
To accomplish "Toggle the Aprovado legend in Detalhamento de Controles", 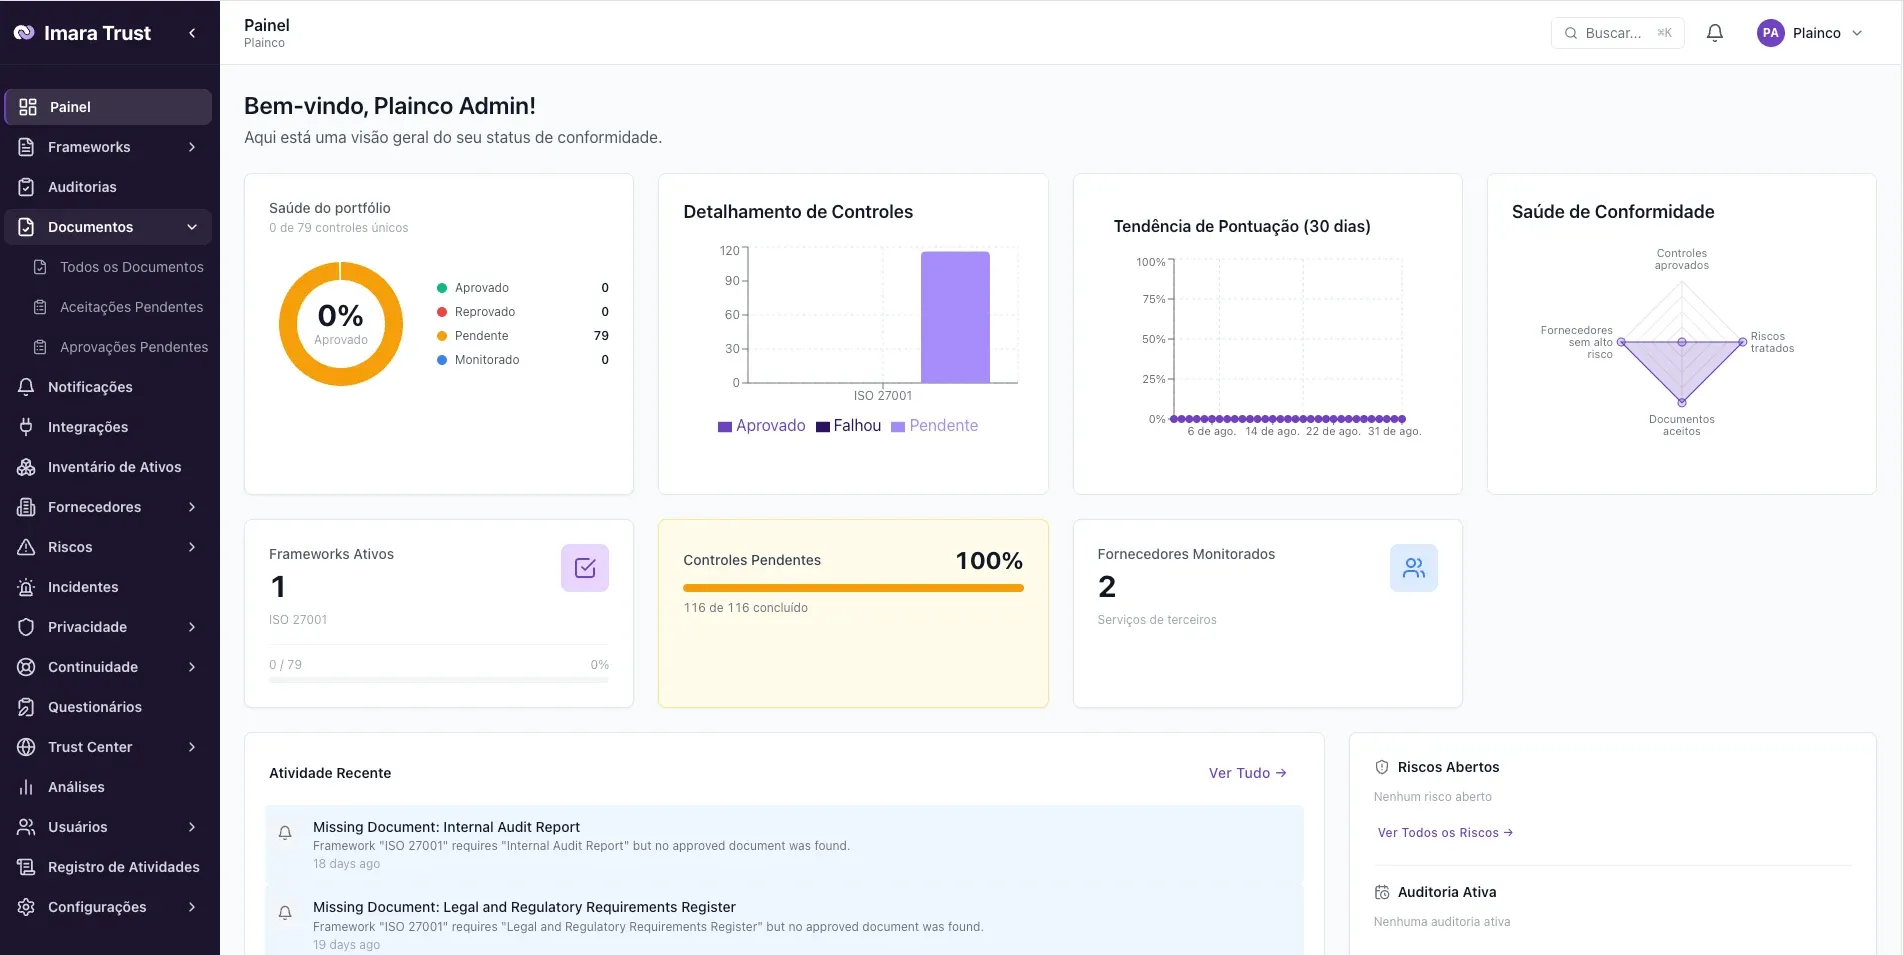I will pos(762,426).
